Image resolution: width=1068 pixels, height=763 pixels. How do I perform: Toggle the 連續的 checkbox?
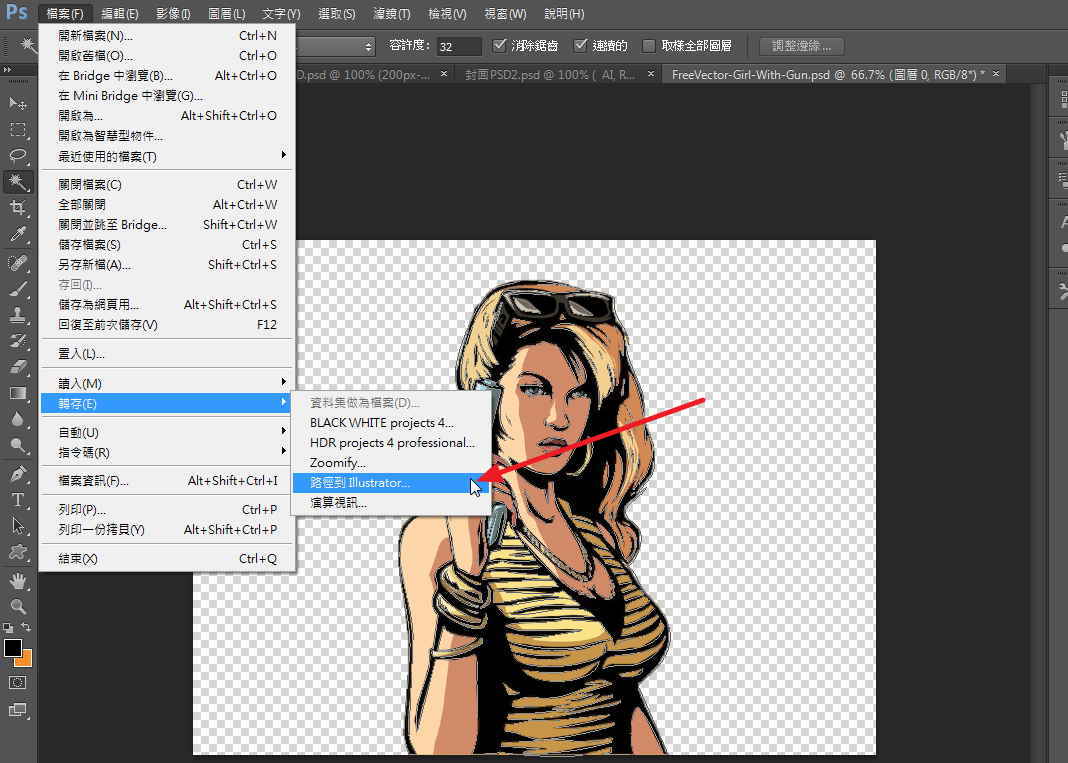[x=580, y=46]
